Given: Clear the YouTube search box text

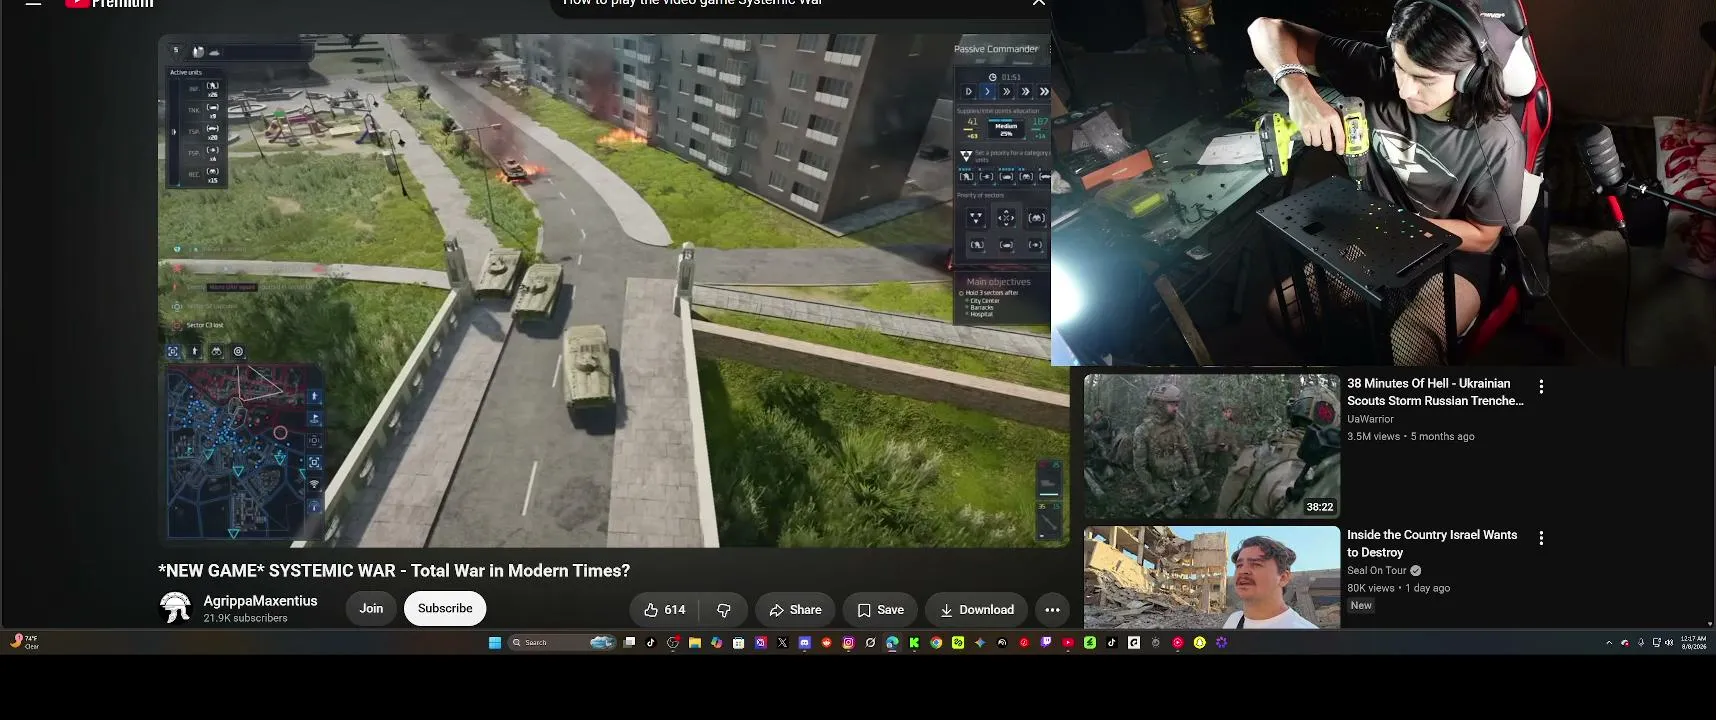Looking at the screenshot, I should pos(1039,4).
